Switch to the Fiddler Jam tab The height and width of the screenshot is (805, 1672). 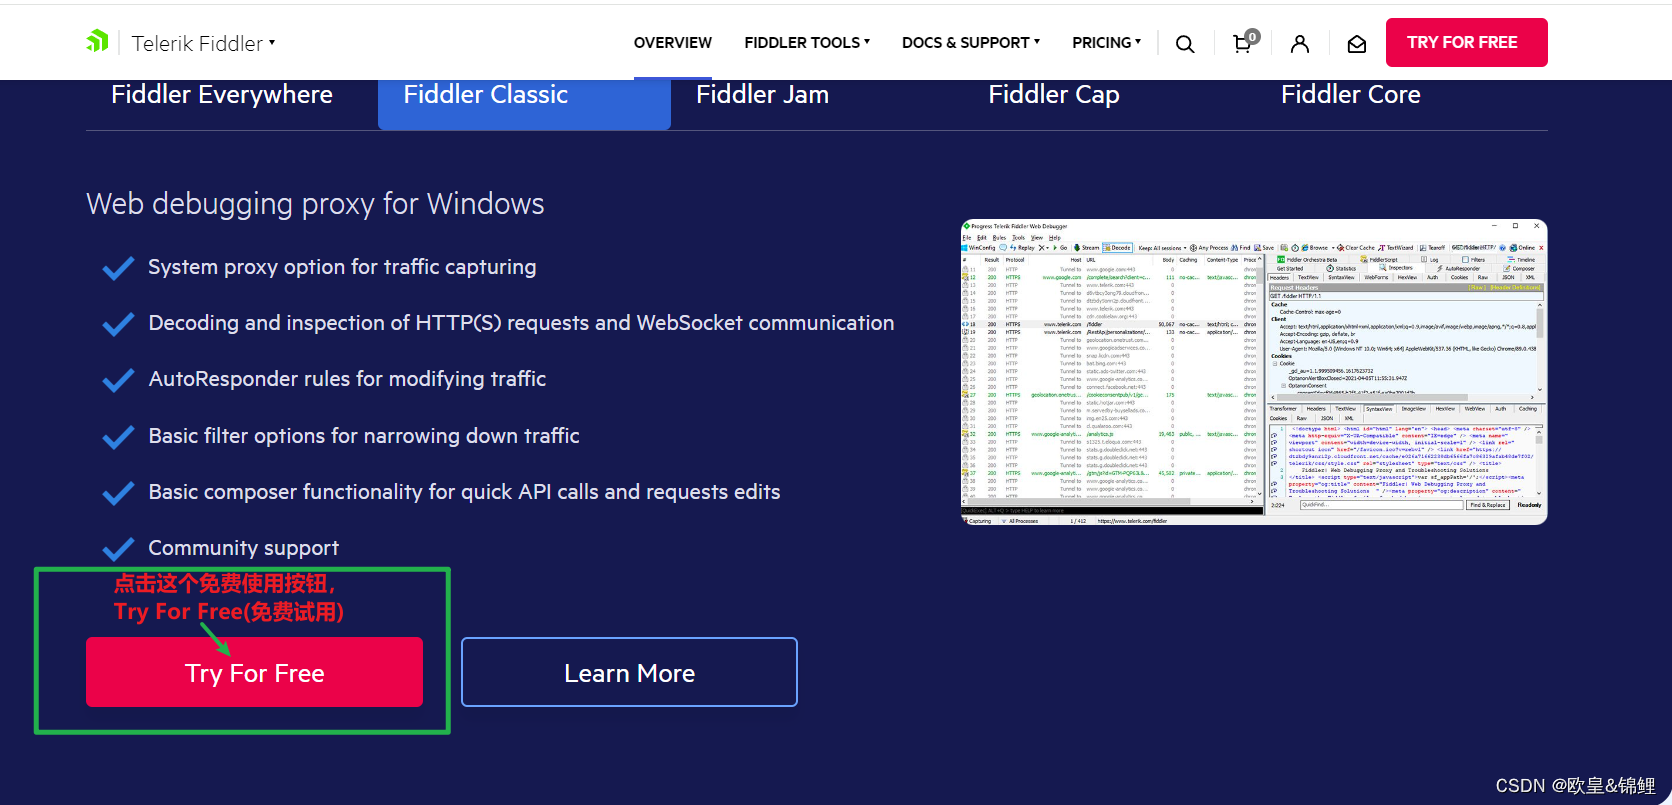click(762, 95)
